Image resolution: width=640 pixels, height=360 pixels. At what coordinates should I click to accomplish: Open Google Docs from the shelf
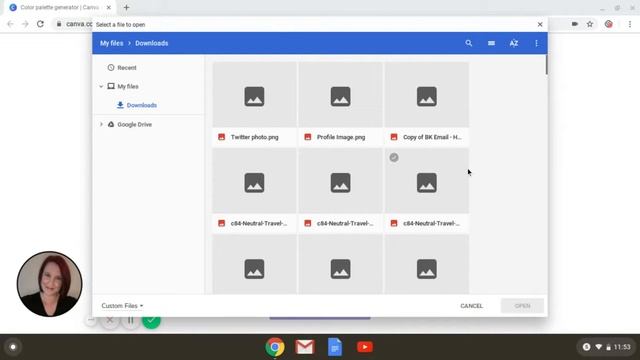(335, 347)
